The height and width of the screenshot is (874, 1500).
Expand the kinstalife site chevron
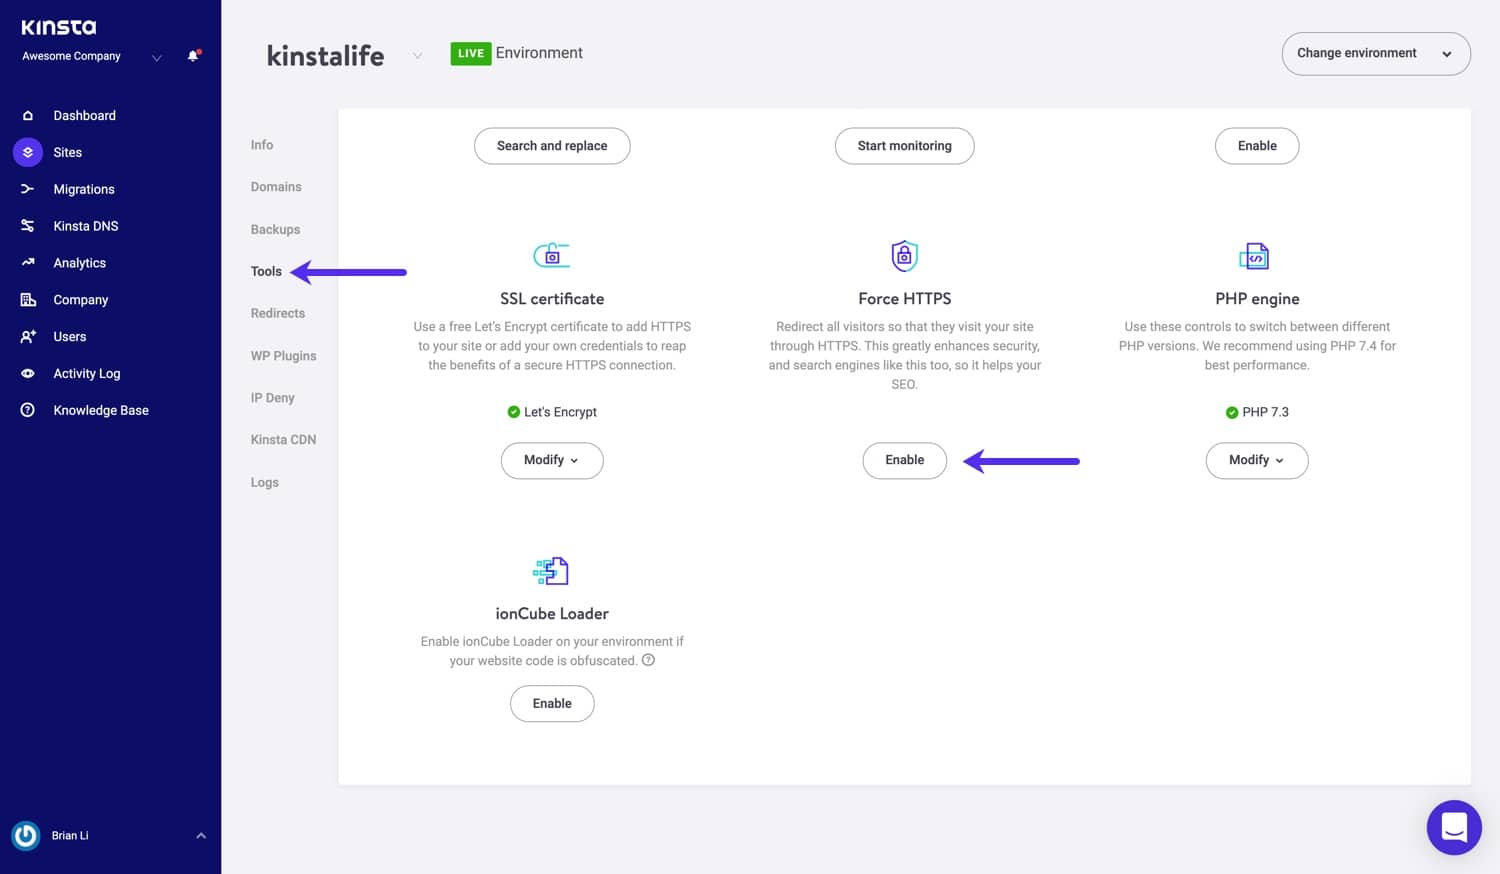tap(417, 56)
